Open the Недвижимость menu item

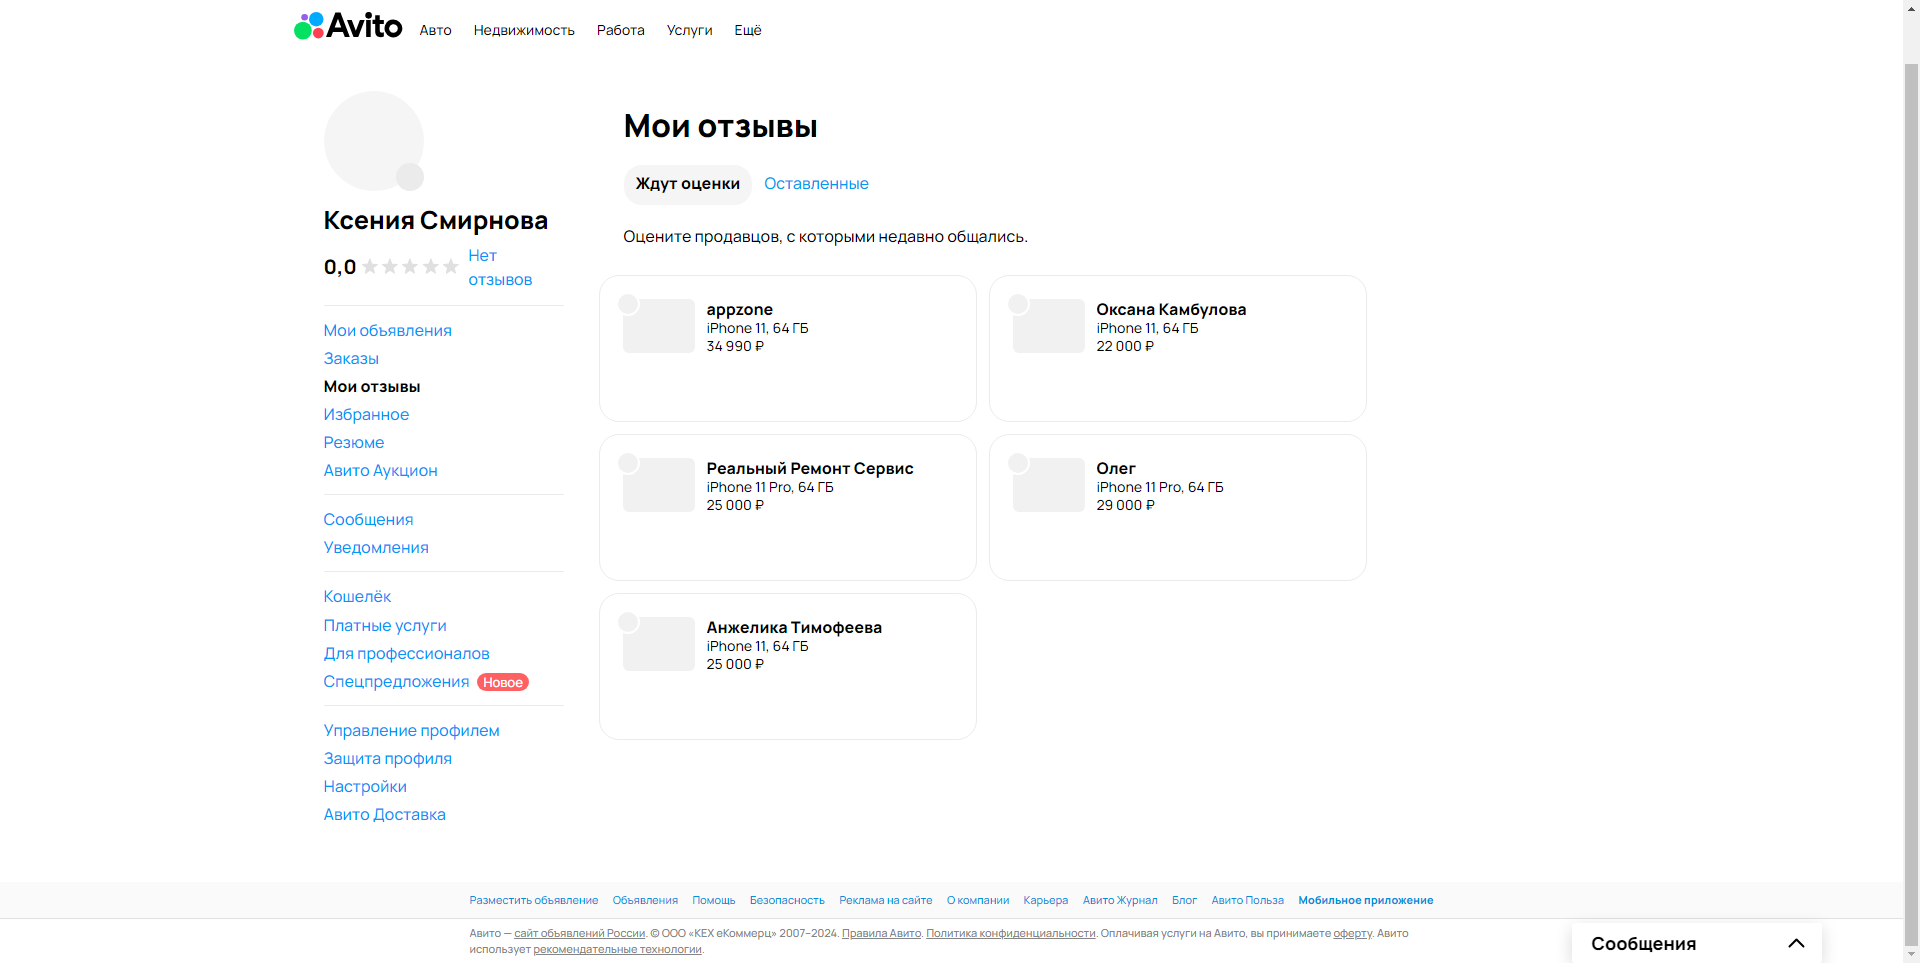[524, 30]
